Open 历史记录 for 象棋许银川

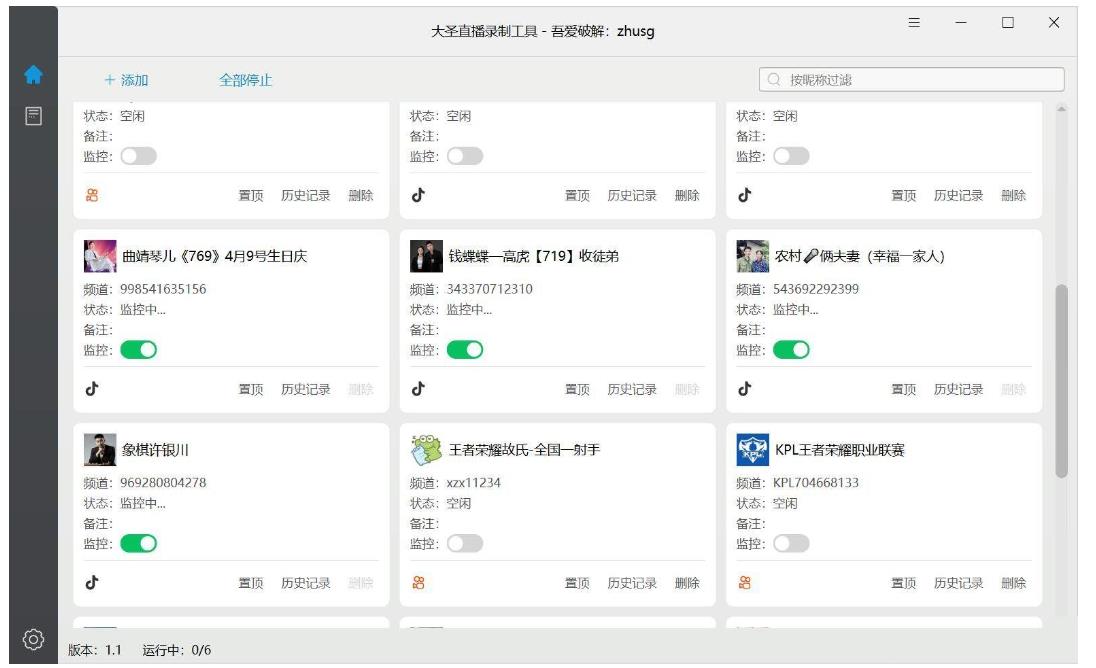305,583
